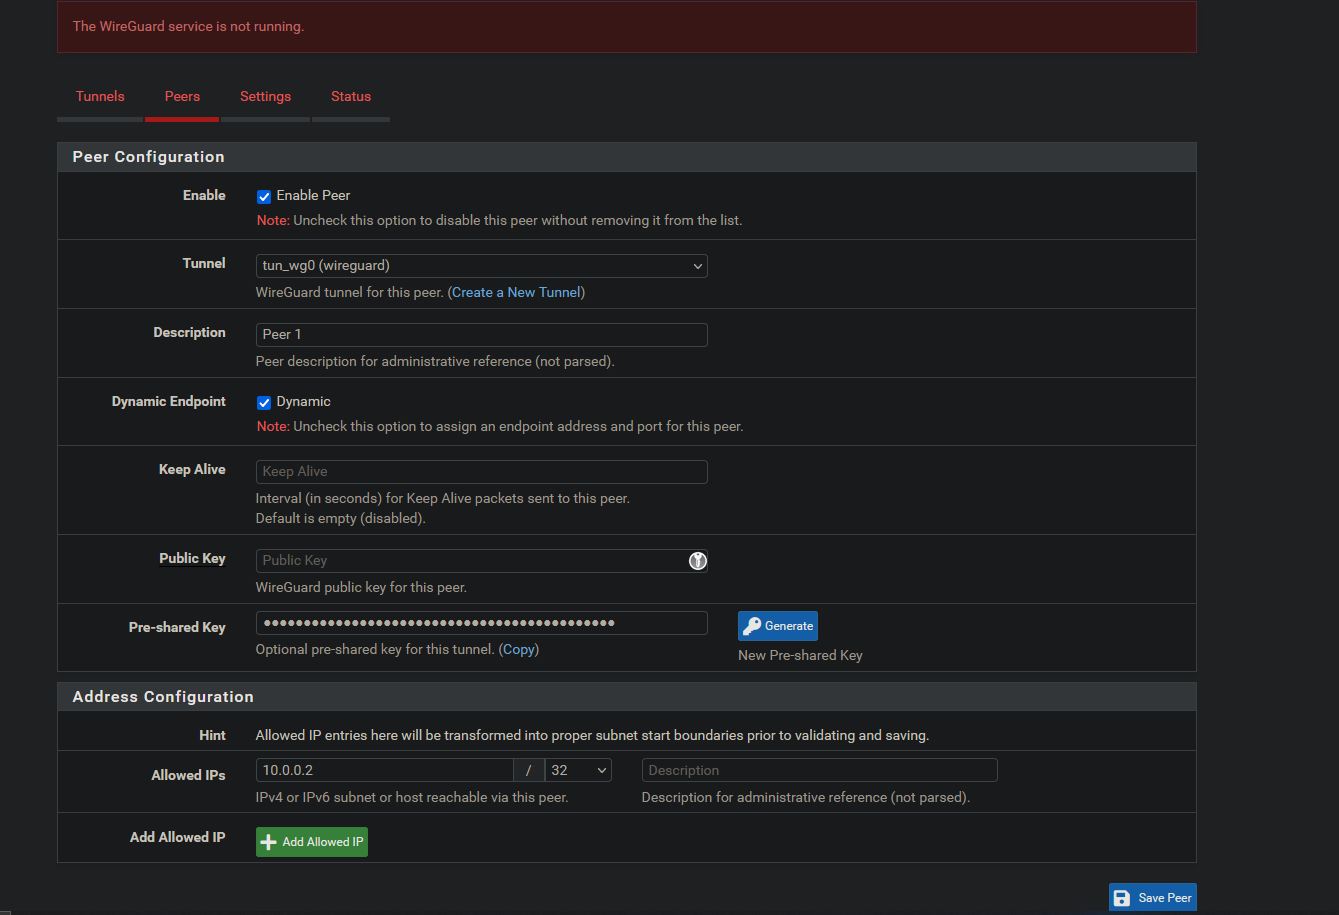1339x915 pixels.
Task: Click the Description field containing Peer 1
Action: point(482,335)
